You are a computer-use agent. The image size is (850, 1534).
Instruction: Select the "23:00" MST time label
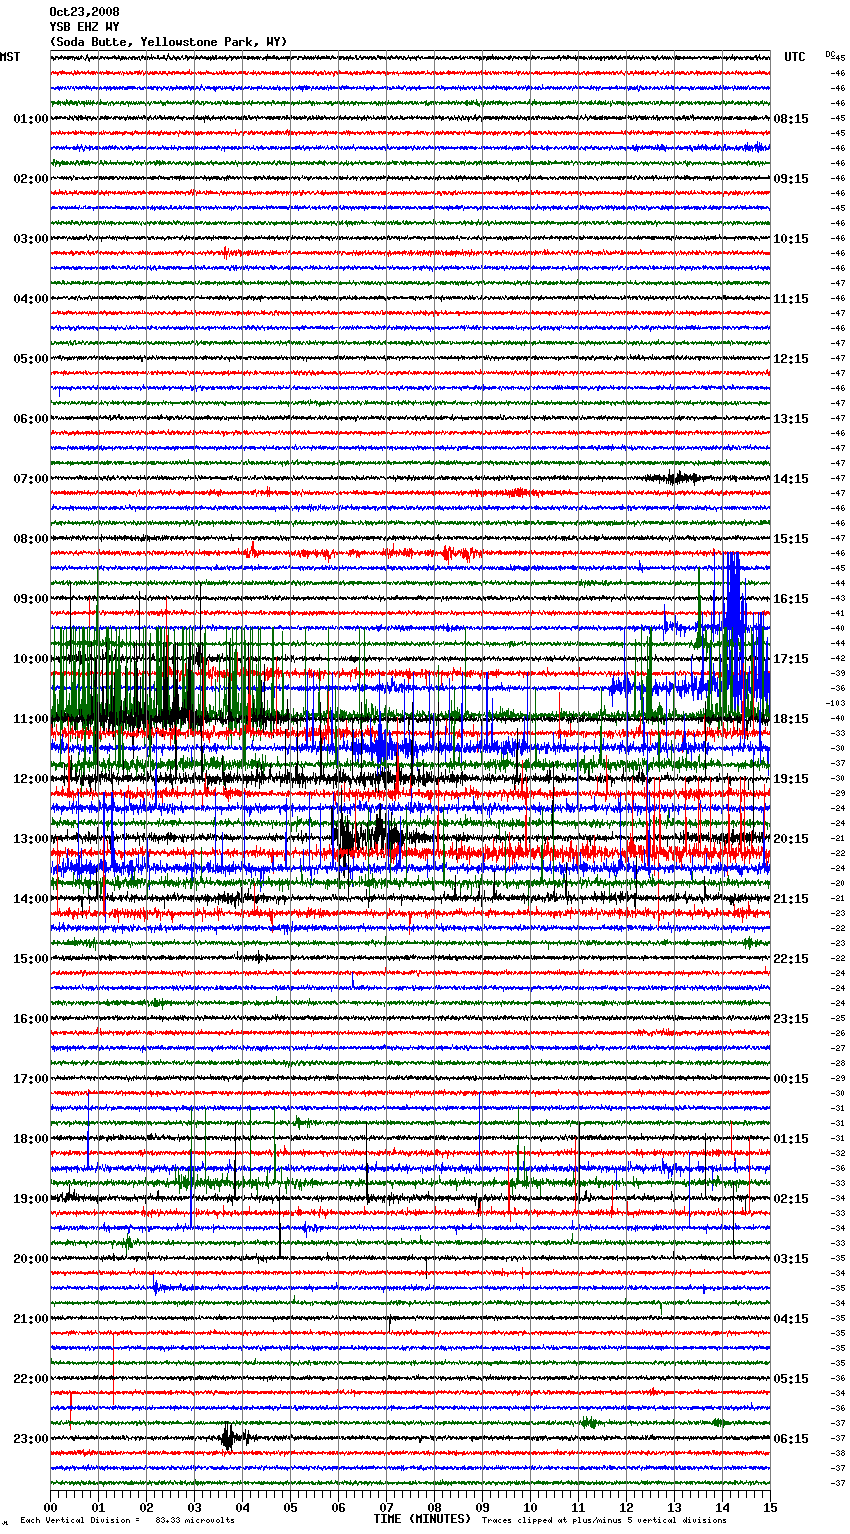[x=31, y=1439]
